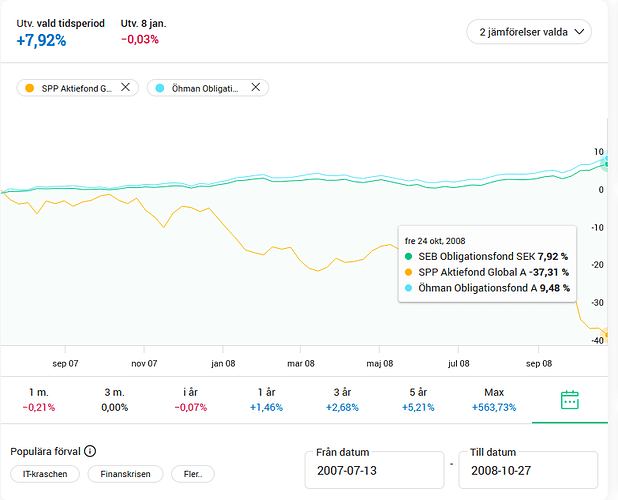Click the +7,92% period performance value
Image resolution: width=618 pixels, height=500 pixels.
point(41,40)
